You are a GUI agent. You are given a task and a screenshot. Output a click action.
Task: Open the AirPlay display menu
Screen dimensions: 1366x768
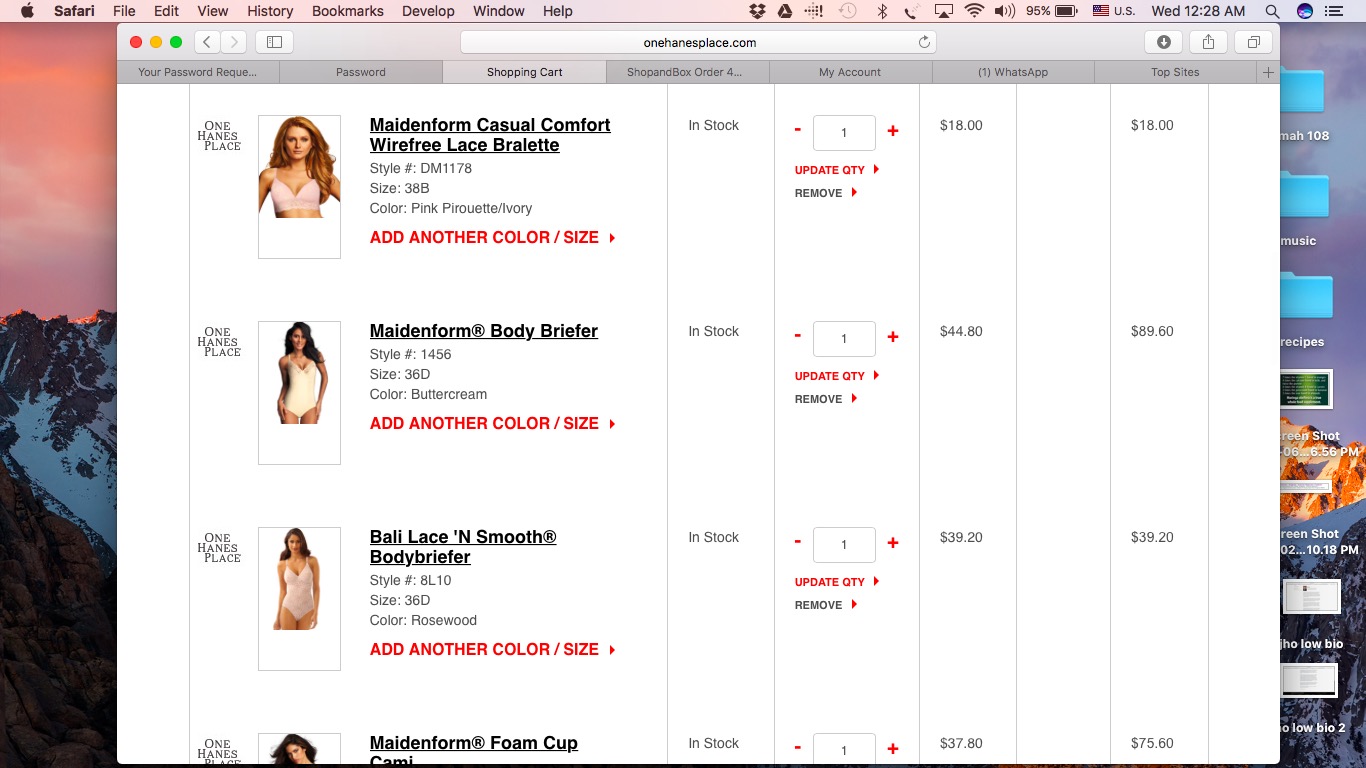click(943, 11)
